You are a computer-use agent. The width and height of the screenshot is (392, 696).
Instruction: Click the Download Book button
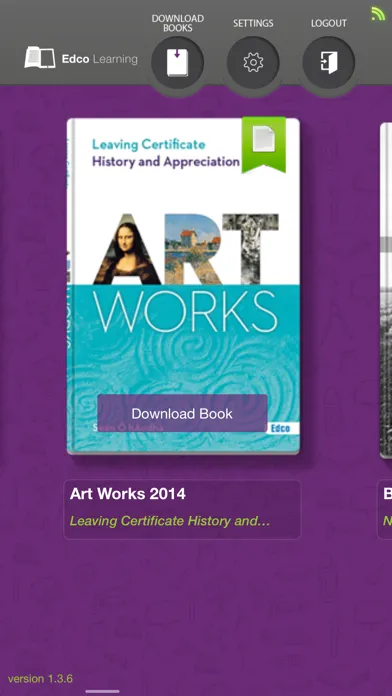click(182, 413)
